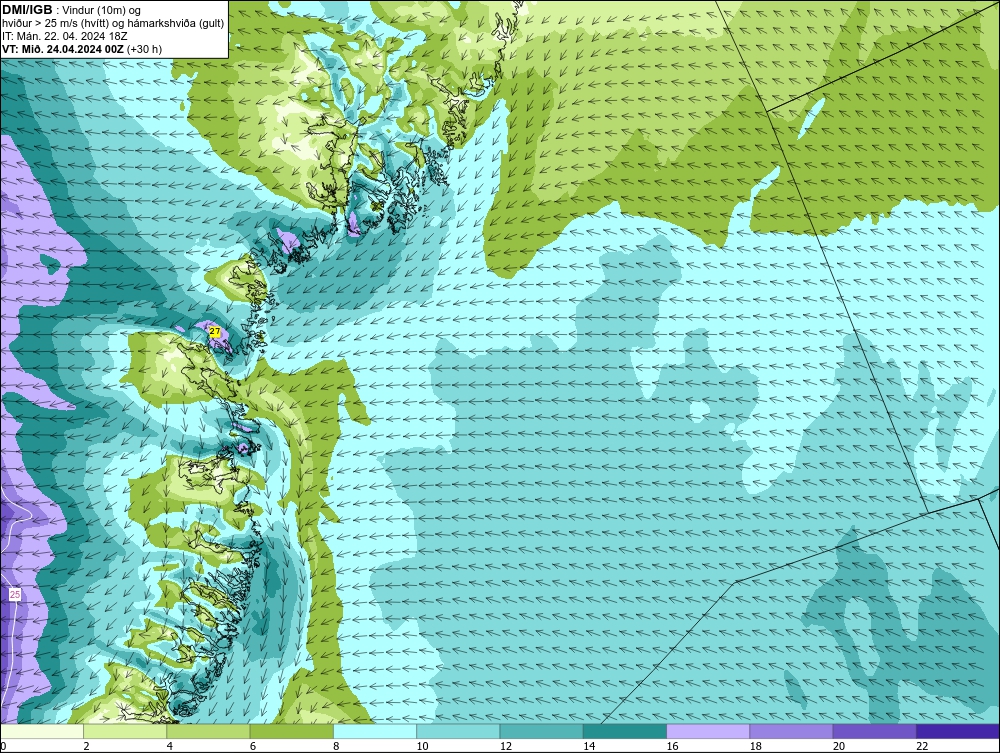Click the legend scale number 8
The height and width of the screenshot is (753, 1000).
point(336,746)
